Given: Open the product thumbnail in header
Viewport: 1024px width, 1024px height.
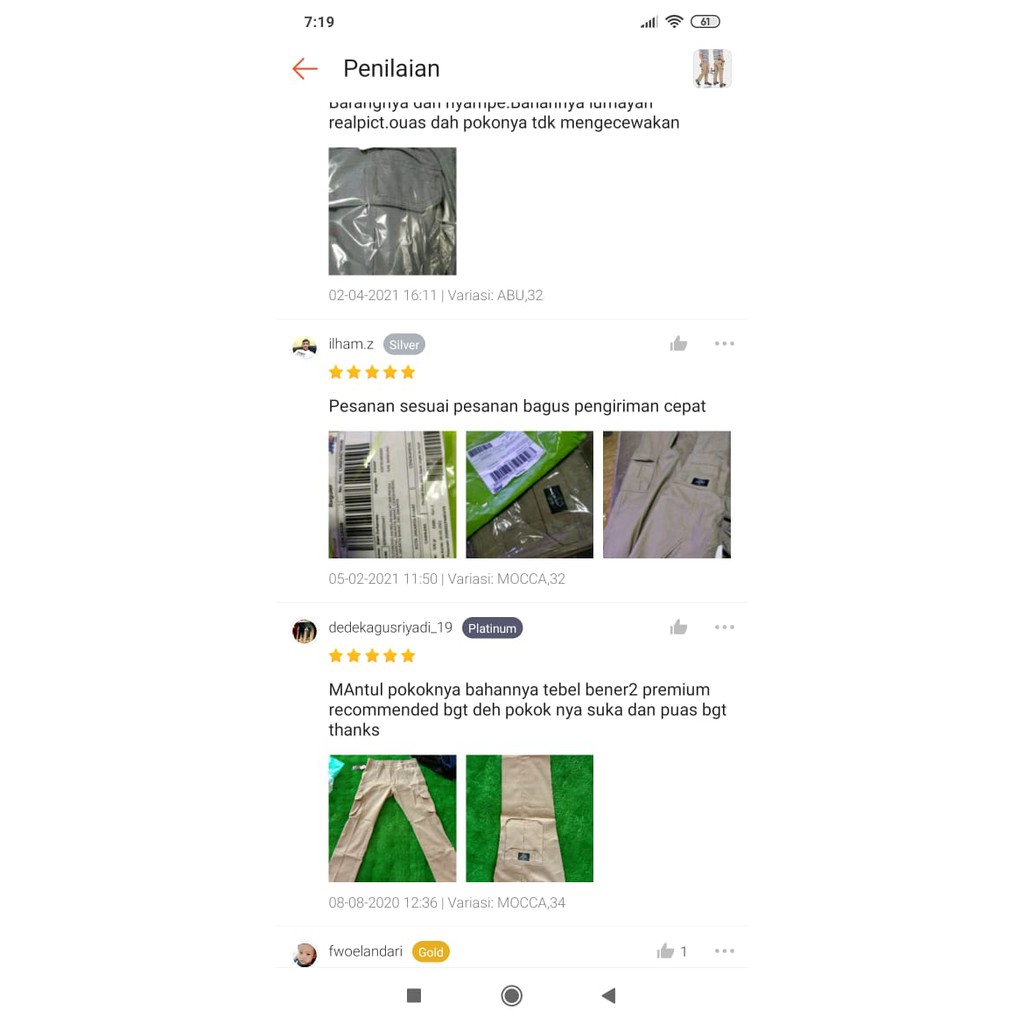Looking at the screenshot, I should (x=712, y=69).
